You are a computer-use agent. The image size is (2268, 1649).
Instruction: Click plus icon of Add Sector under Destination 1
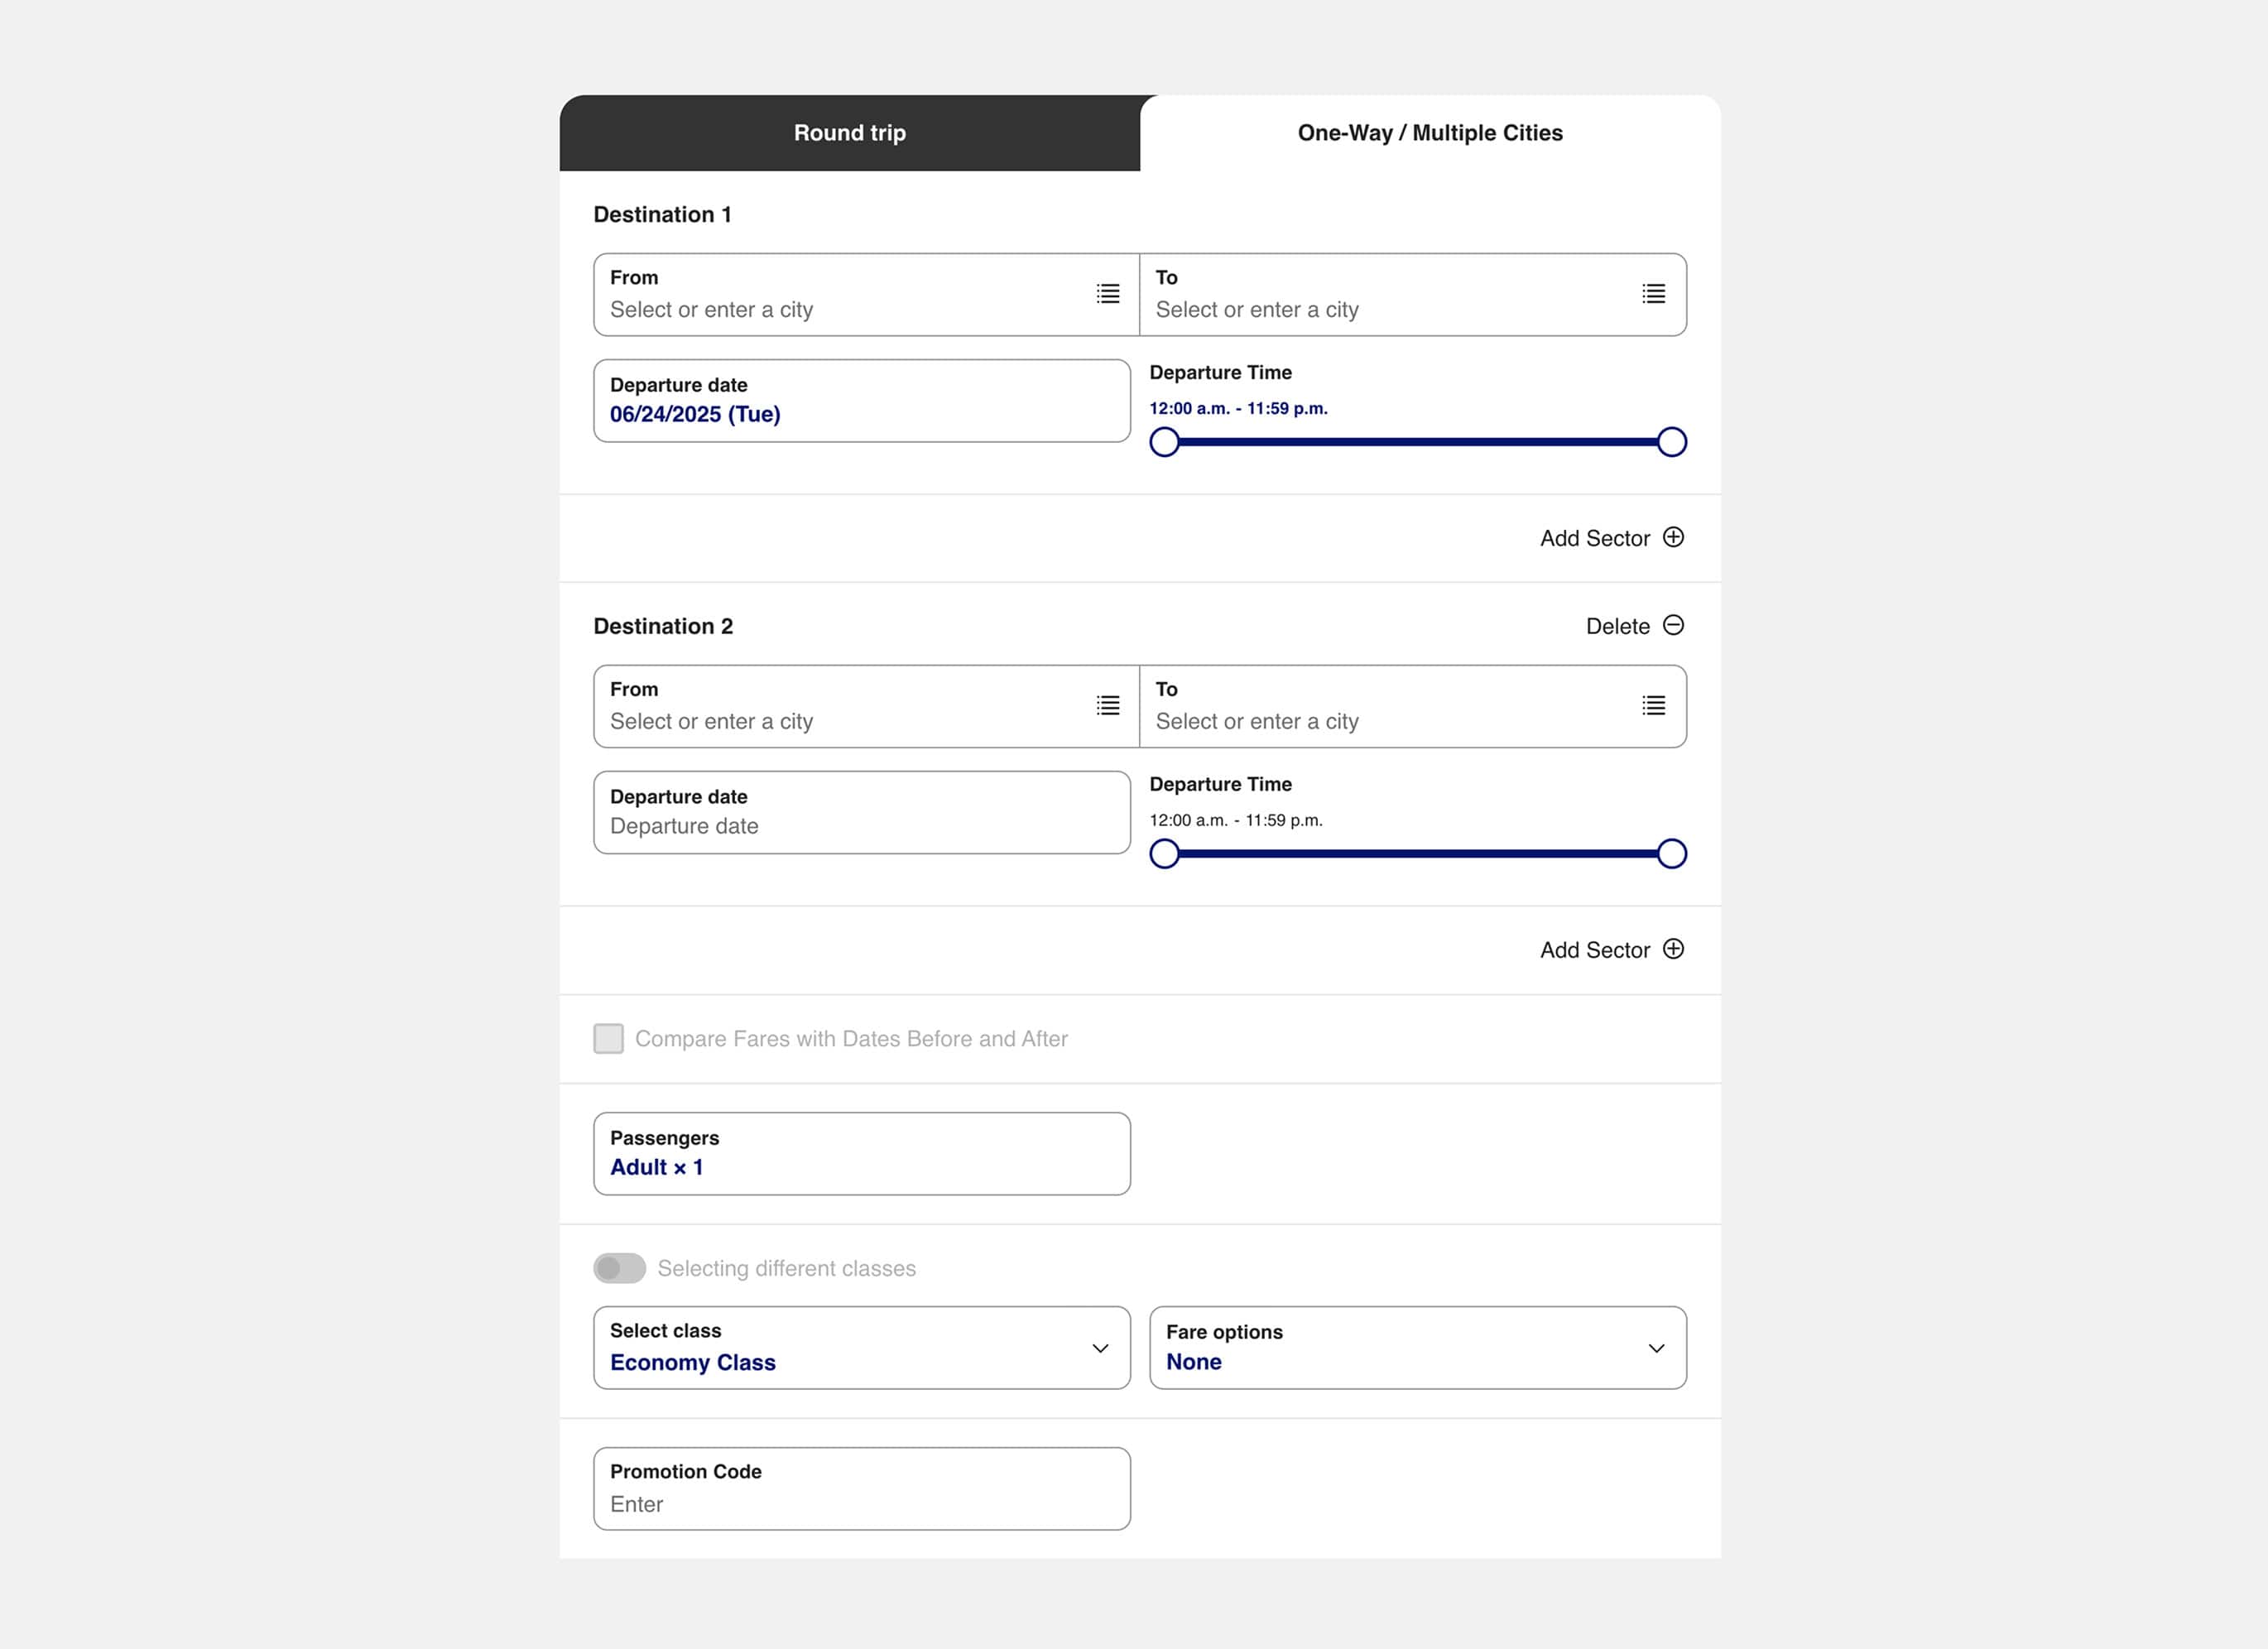(x=1673, y=538)
